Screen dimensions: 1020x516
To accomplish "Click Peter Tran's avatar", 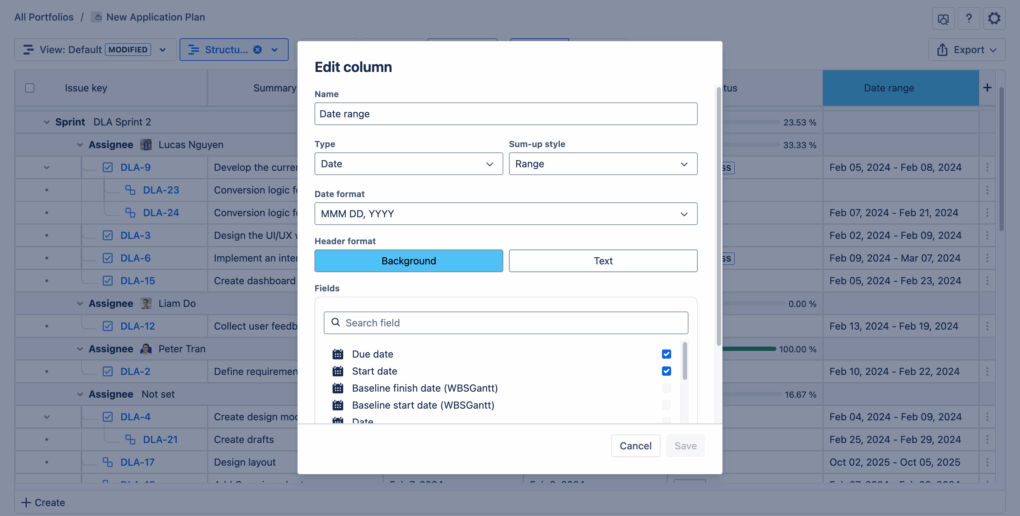I will tap(146, 349).
